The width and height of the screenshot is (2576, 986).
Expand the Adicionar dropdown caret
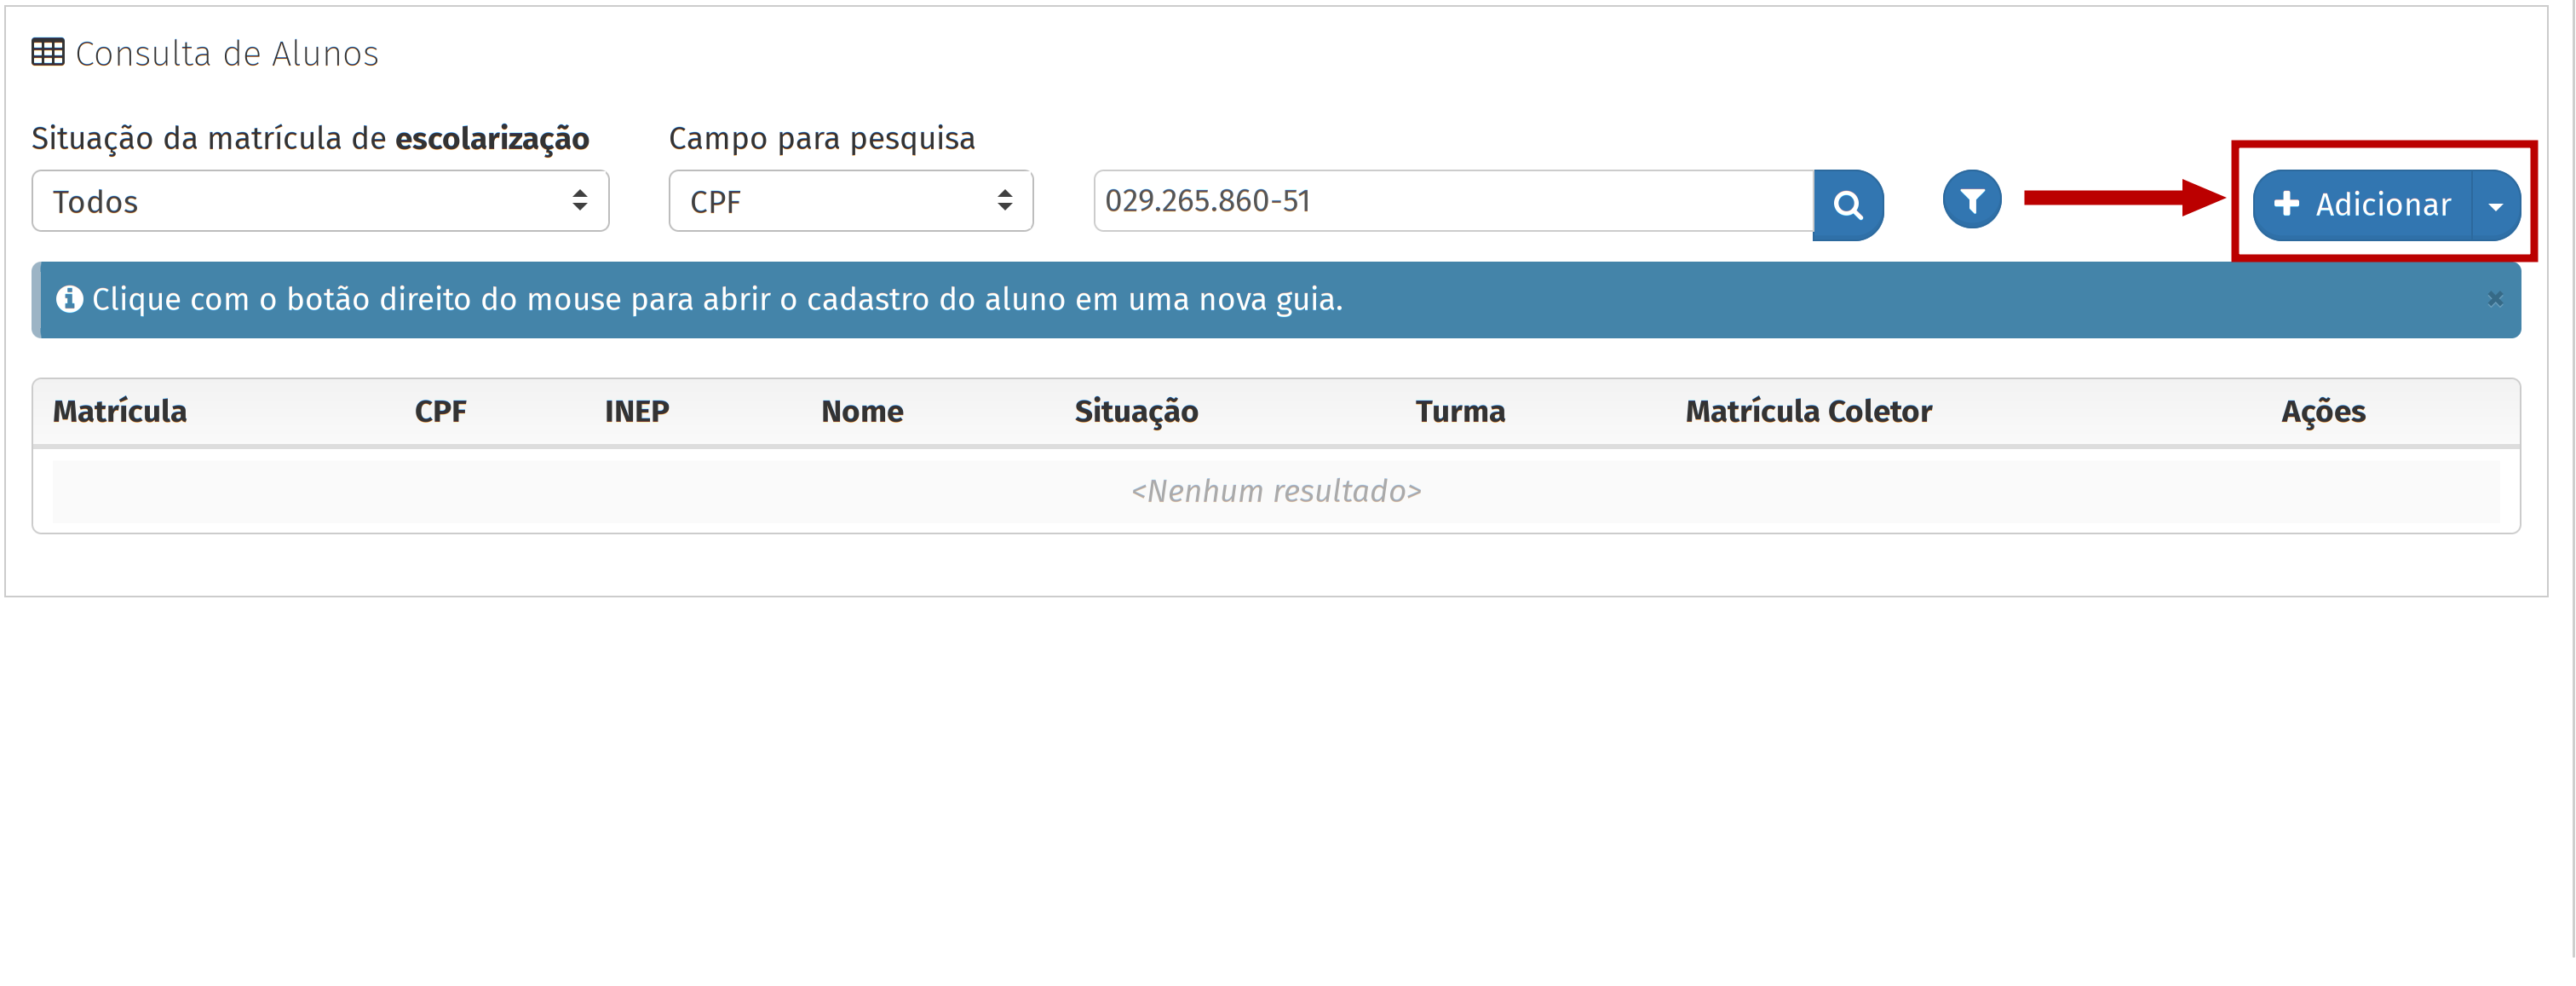coord(2495,206)
